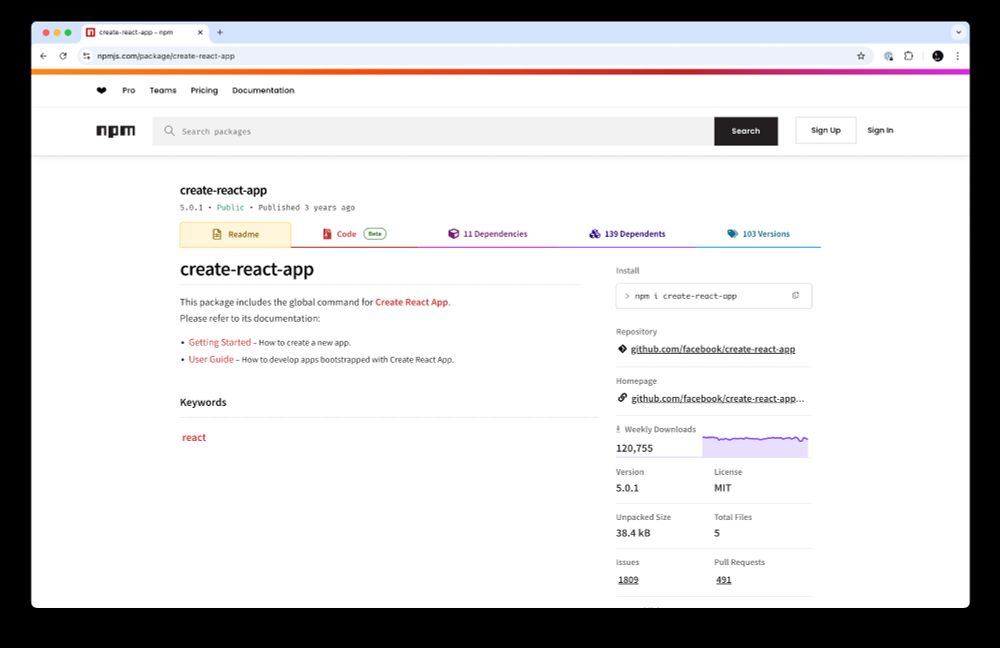Open the User Guide link
Image resolution: width=1000 pixels, height=648 pixels.
click(x=211, y=359)
